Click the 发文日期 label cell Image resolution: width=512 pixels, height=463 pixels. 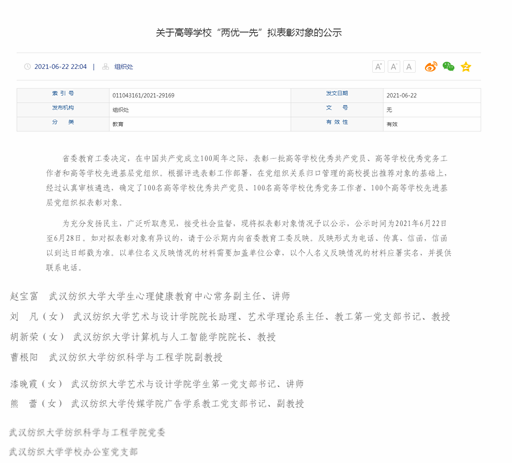[337, 95]
